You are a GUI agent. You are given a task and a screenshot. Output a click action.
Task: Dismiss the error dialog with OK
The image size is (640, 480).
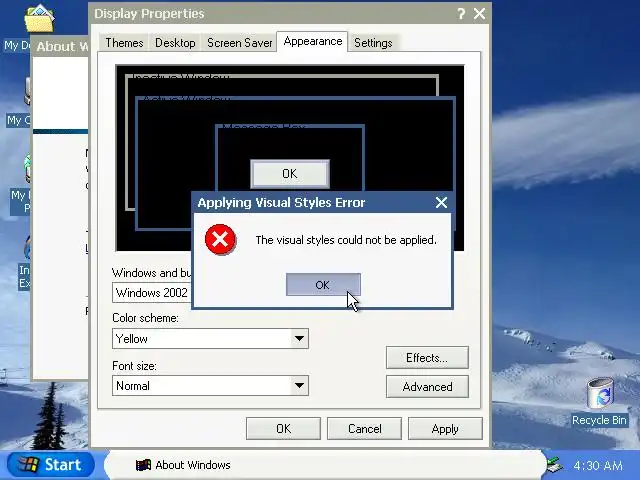(x=323, y=284)
